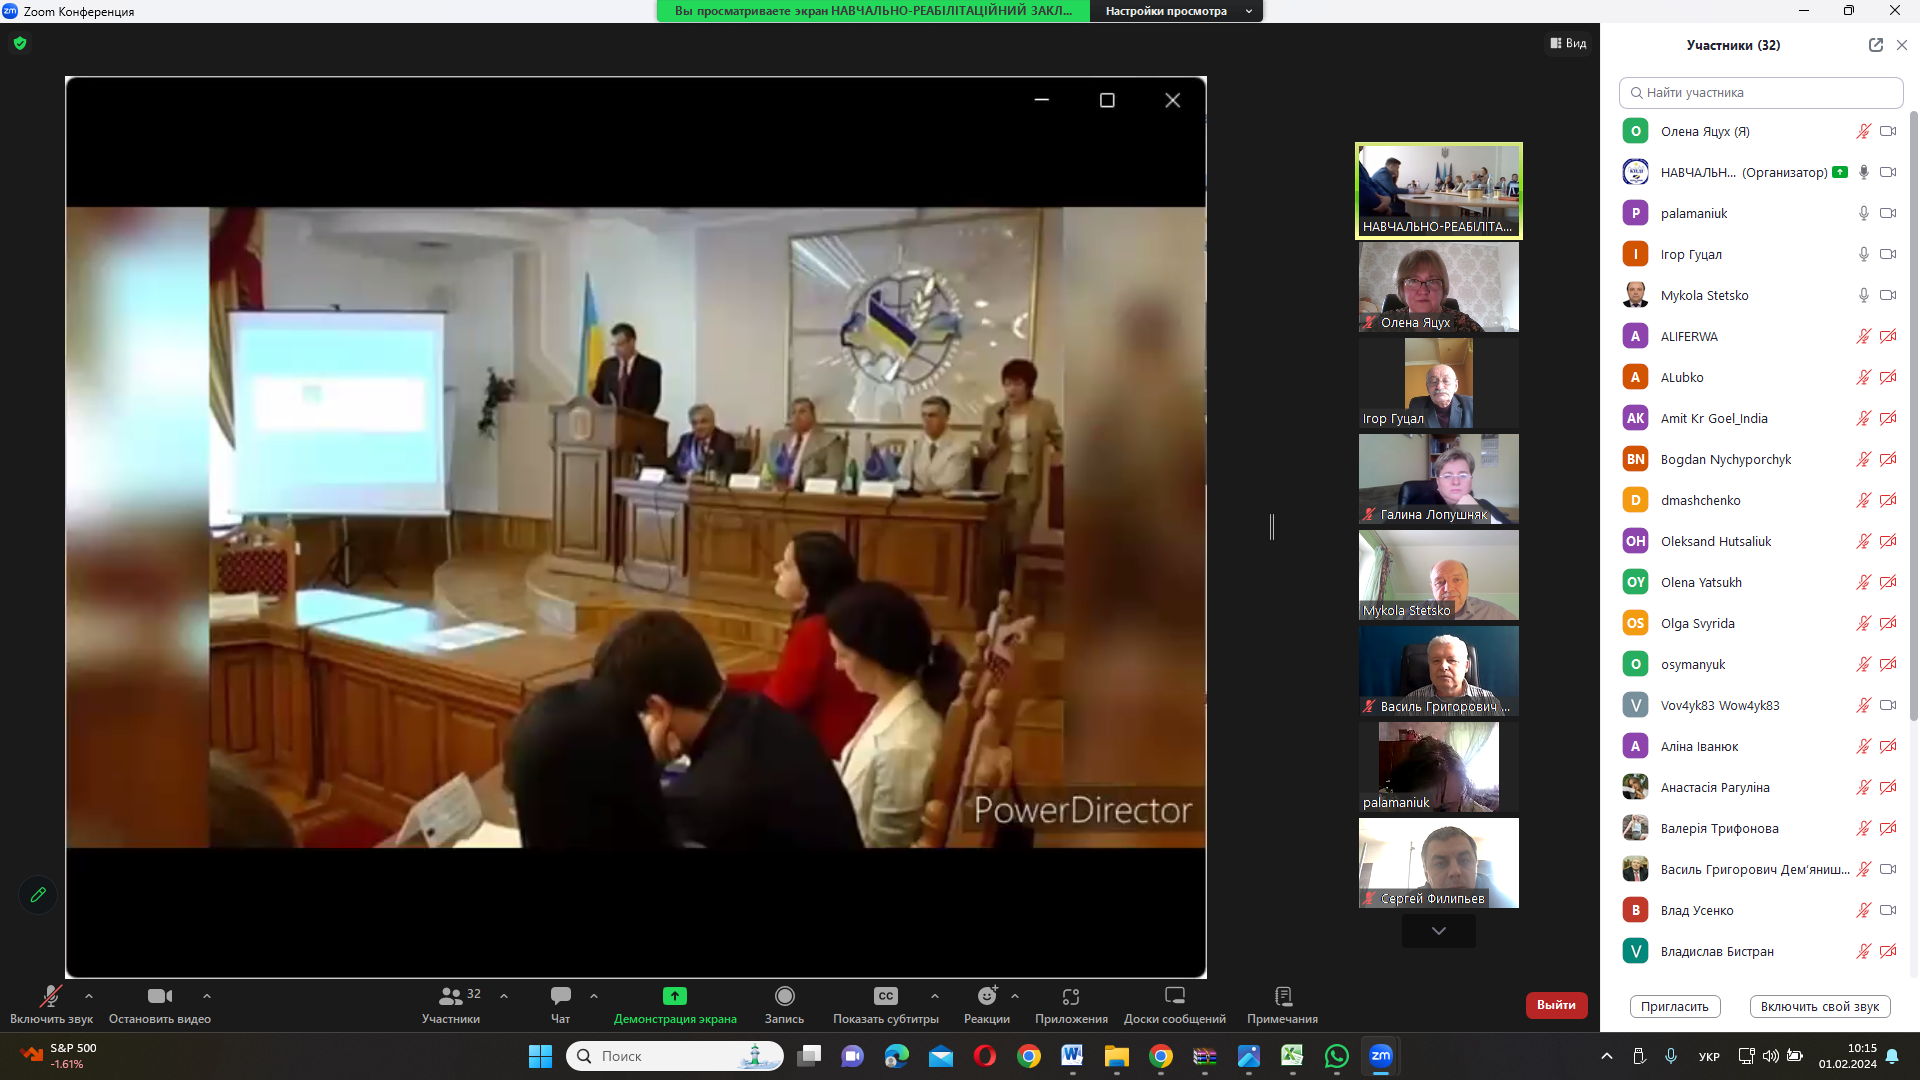Viewport: 1920px width, 1080px height.
Task: Open the Настройки просмотра dropdown
Action: (1177, 11)
